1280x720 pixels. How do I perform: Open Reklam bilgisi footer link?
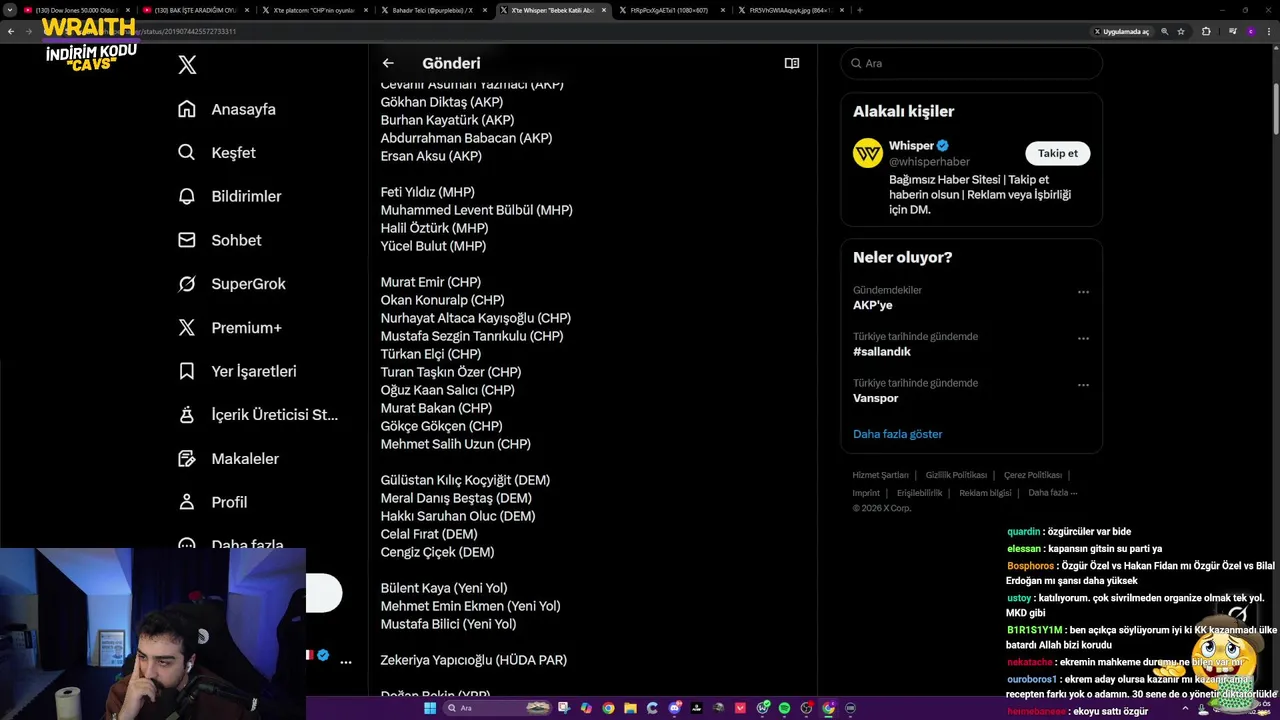coord(985,493)
